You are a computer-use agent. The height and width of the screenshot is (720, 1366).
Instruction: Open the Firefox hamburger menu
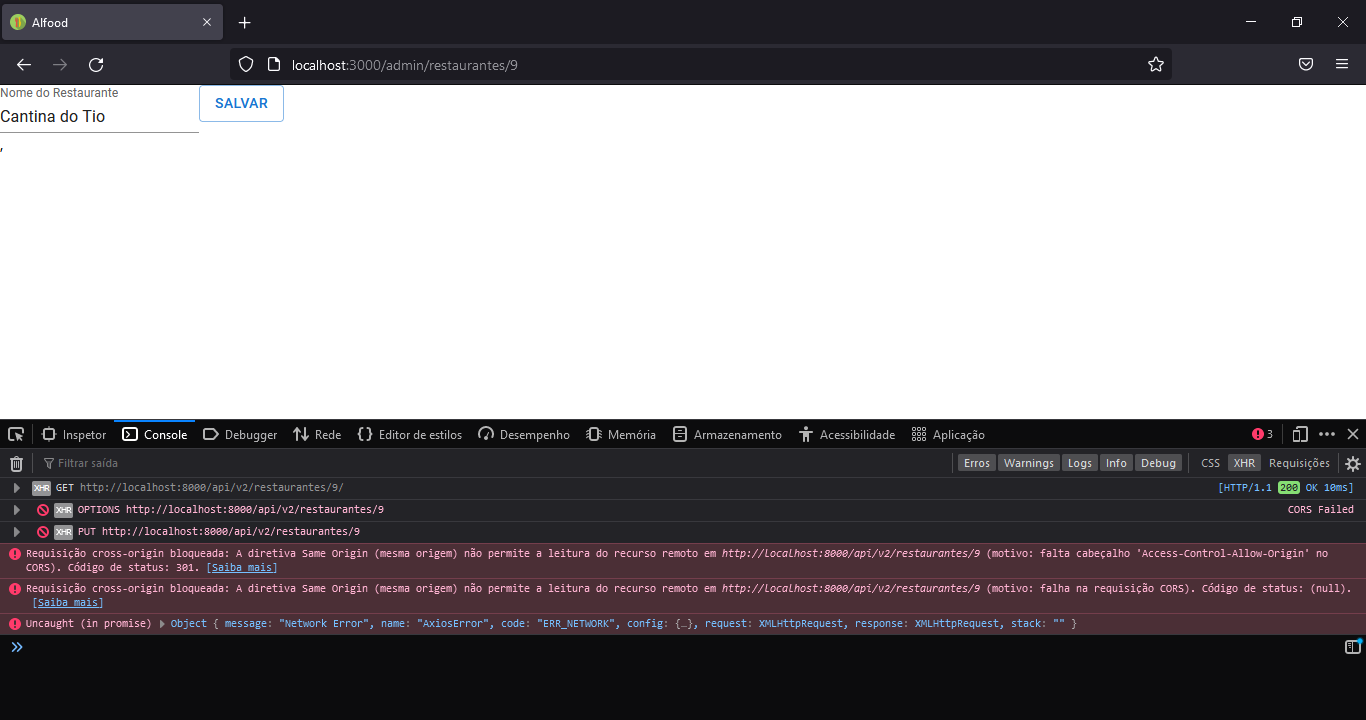[x=1342, y=65]
